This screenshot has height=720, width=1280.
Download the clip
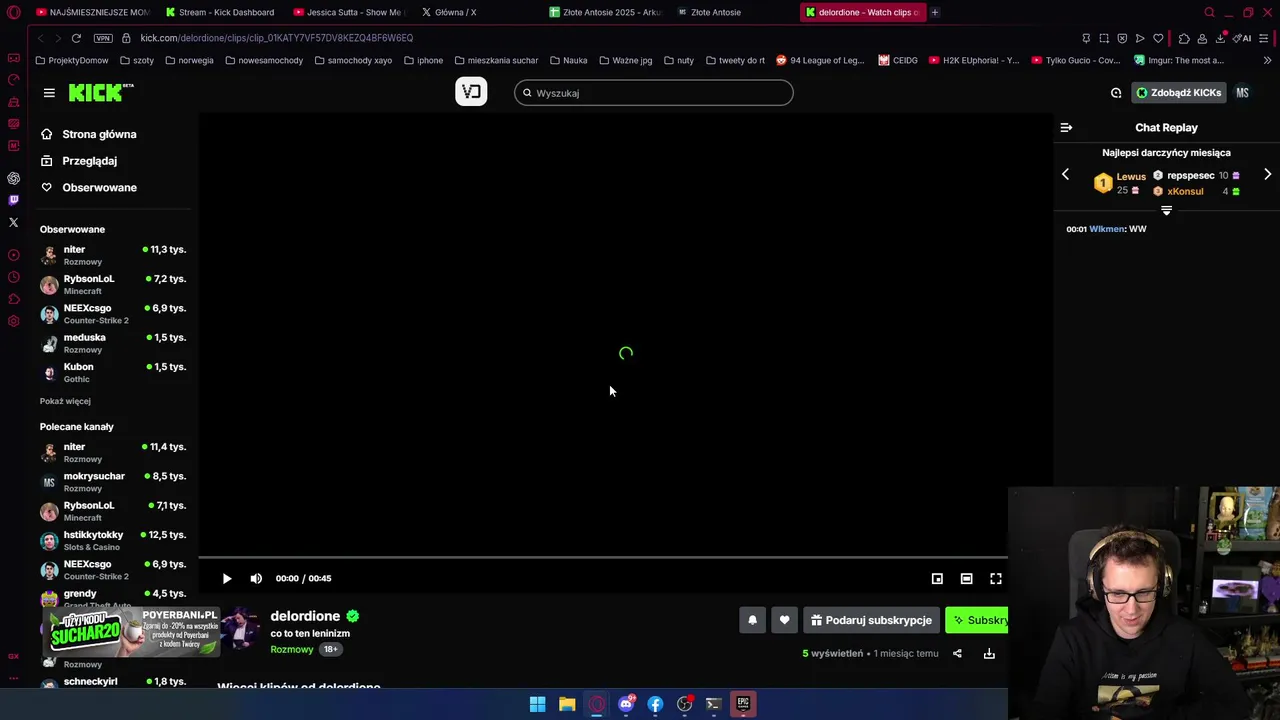[989, 653]
